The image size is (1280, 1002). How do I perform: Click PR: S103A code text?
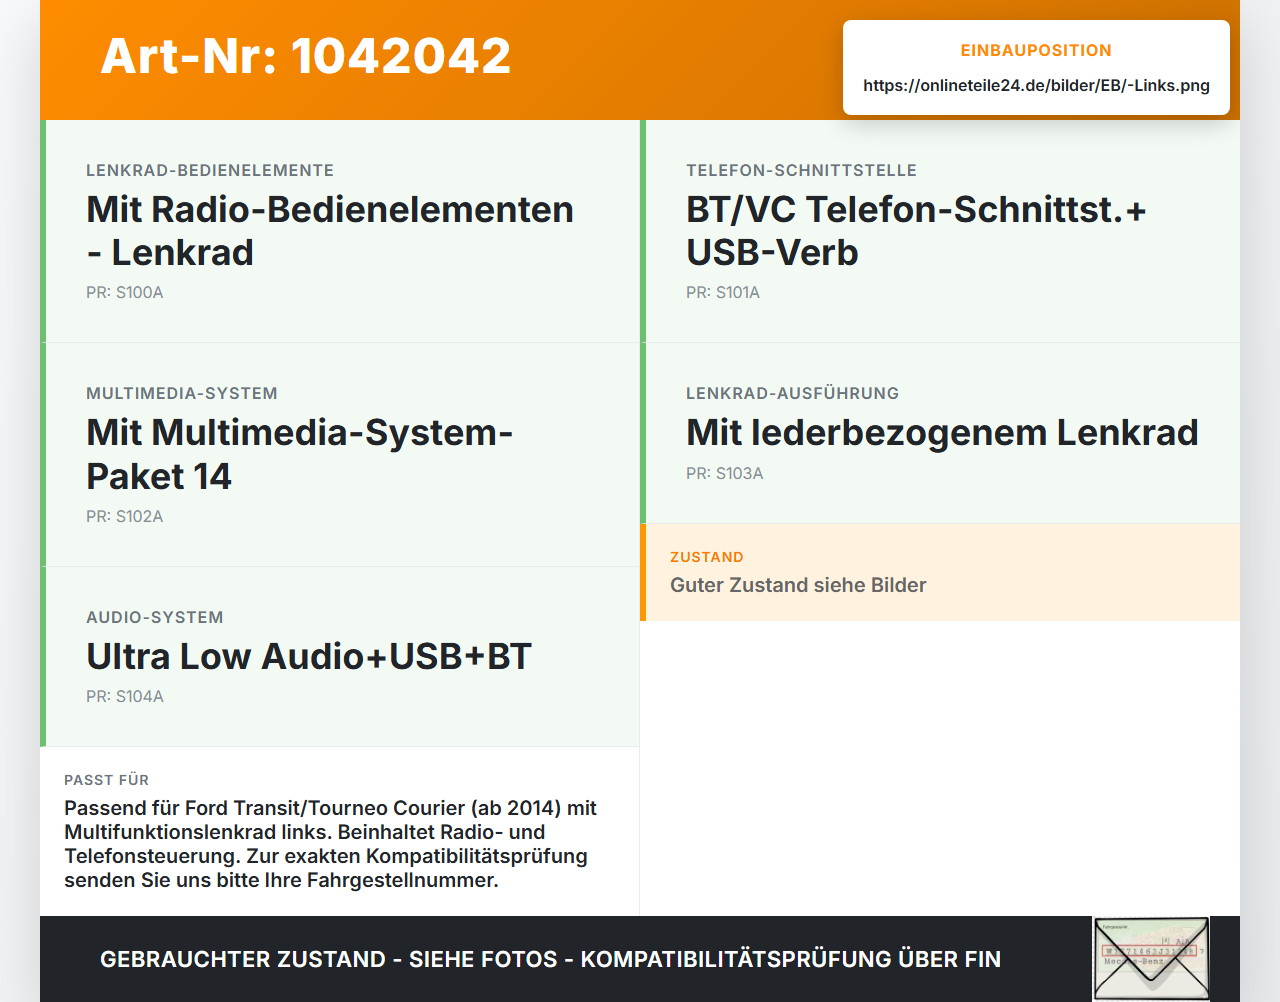click(725, 474)
